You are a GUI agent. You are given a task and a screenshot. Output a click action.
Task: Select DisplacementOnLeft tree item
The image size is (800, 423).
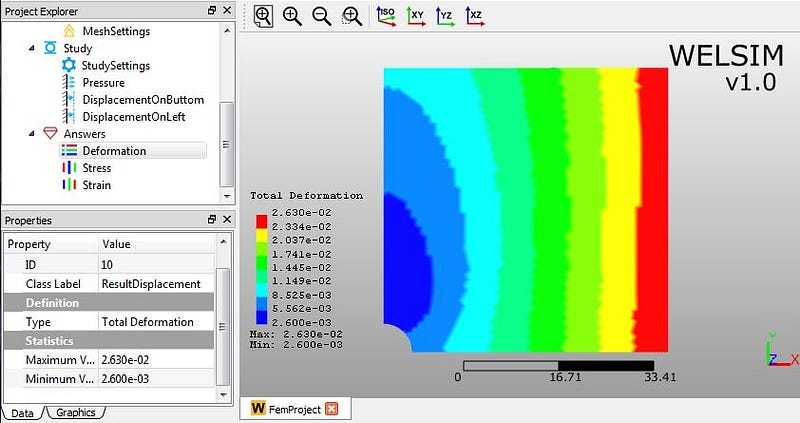click(x=134, y=117)
